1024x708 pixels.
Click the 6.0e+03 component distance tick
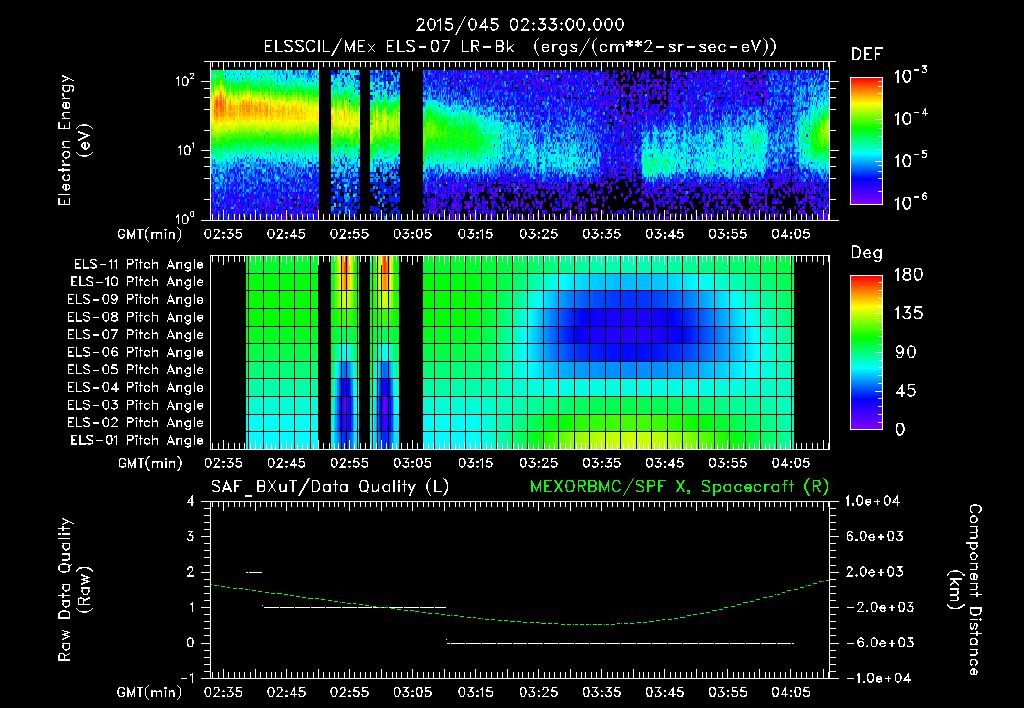coord(874,536)
